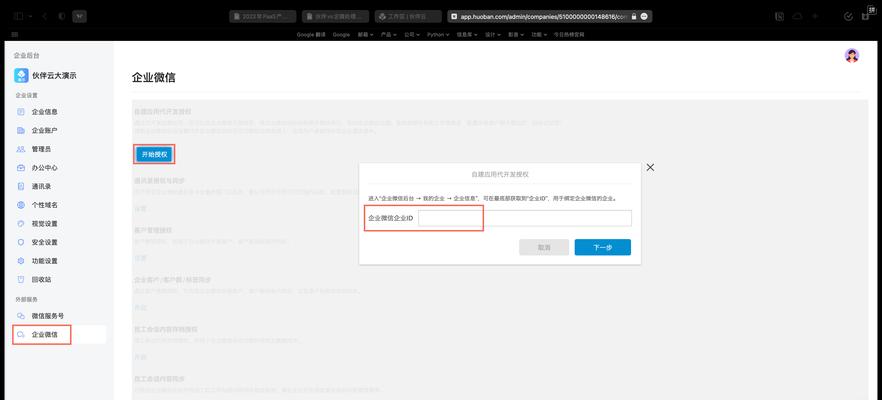Switch to the 2023年PaaS browser tab
This screenshot has width=882, height=400.
pos(263,17)
